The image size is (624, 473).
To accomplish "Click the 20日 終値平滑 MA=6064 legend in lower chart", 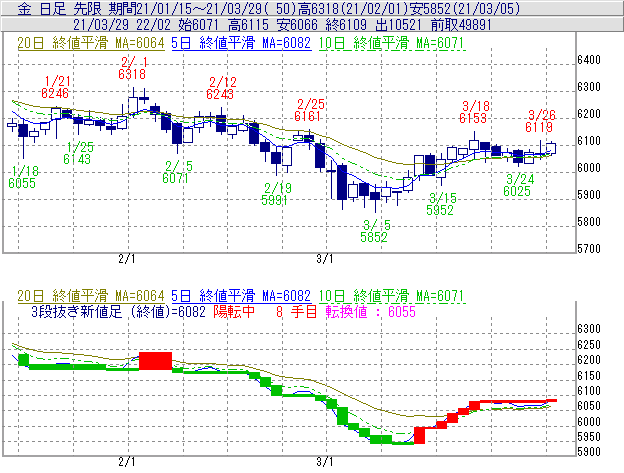I will (91, 296).
